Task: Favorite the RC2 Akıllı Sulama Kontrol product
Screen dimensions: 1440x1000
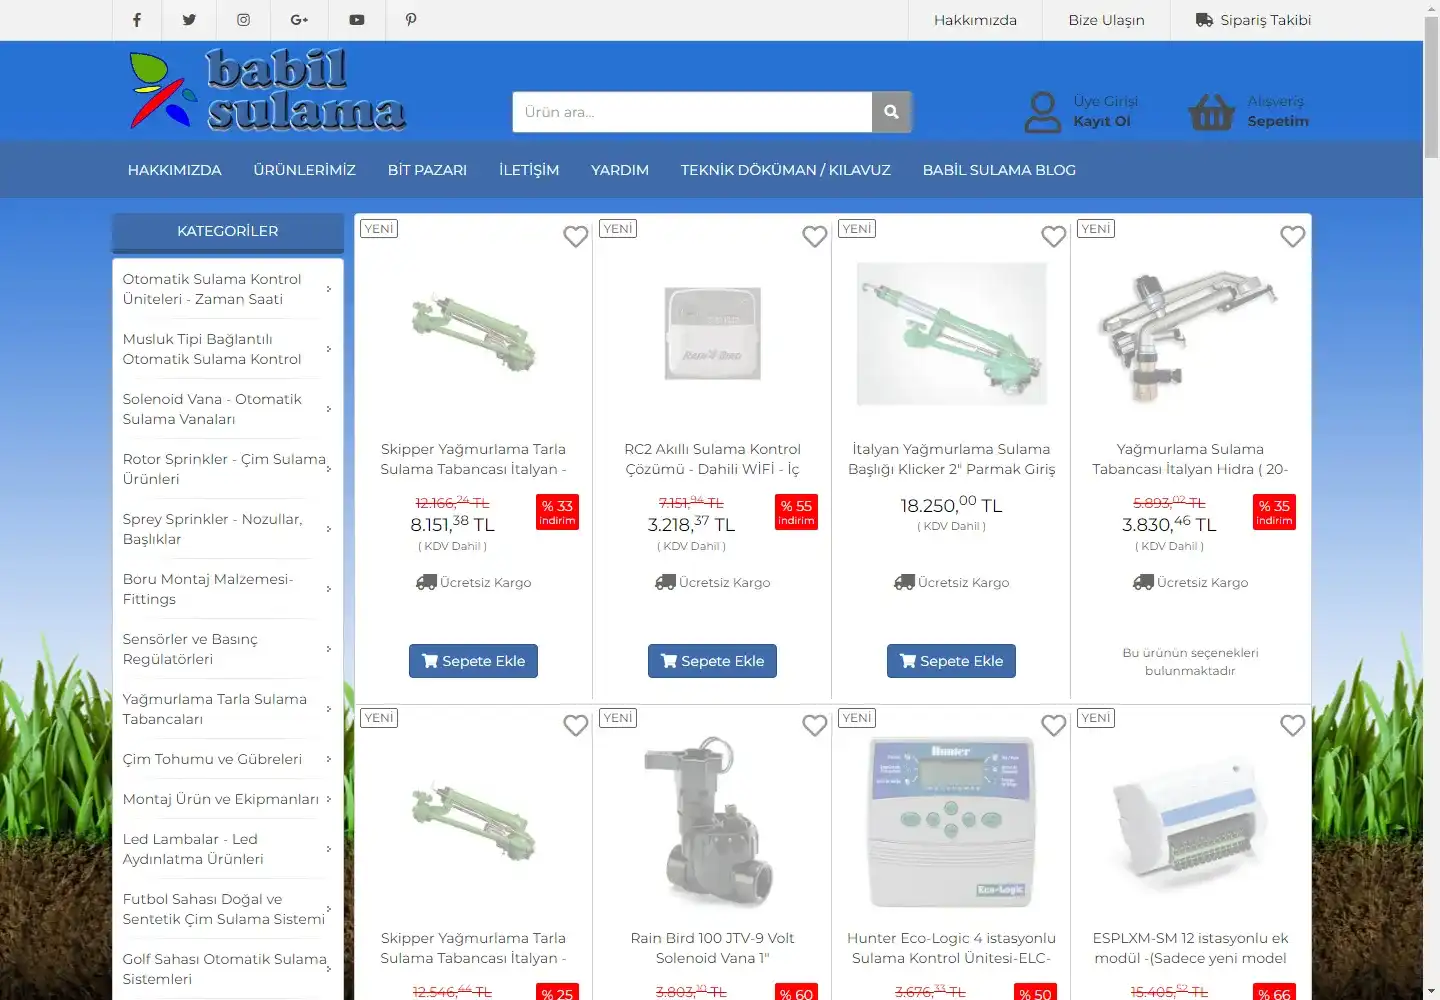Action: click(x=814, y=237)
